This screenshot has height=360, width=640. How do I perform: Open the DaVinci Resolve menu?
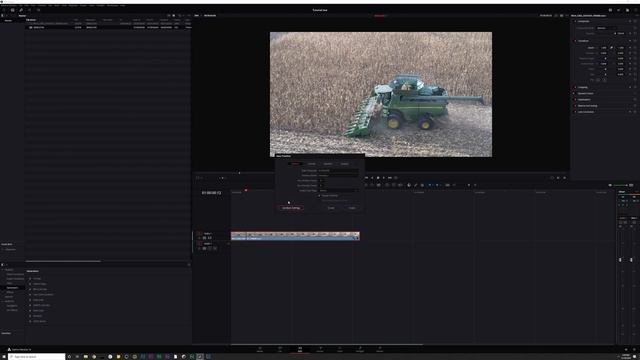click(8, 6)
